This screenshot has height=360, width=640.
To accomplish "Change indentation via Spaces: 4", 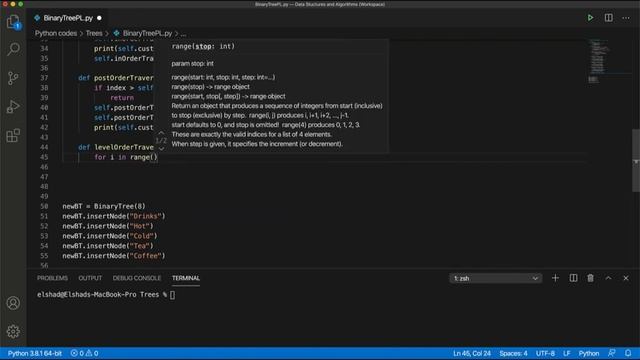I will (x=513, y=353).
